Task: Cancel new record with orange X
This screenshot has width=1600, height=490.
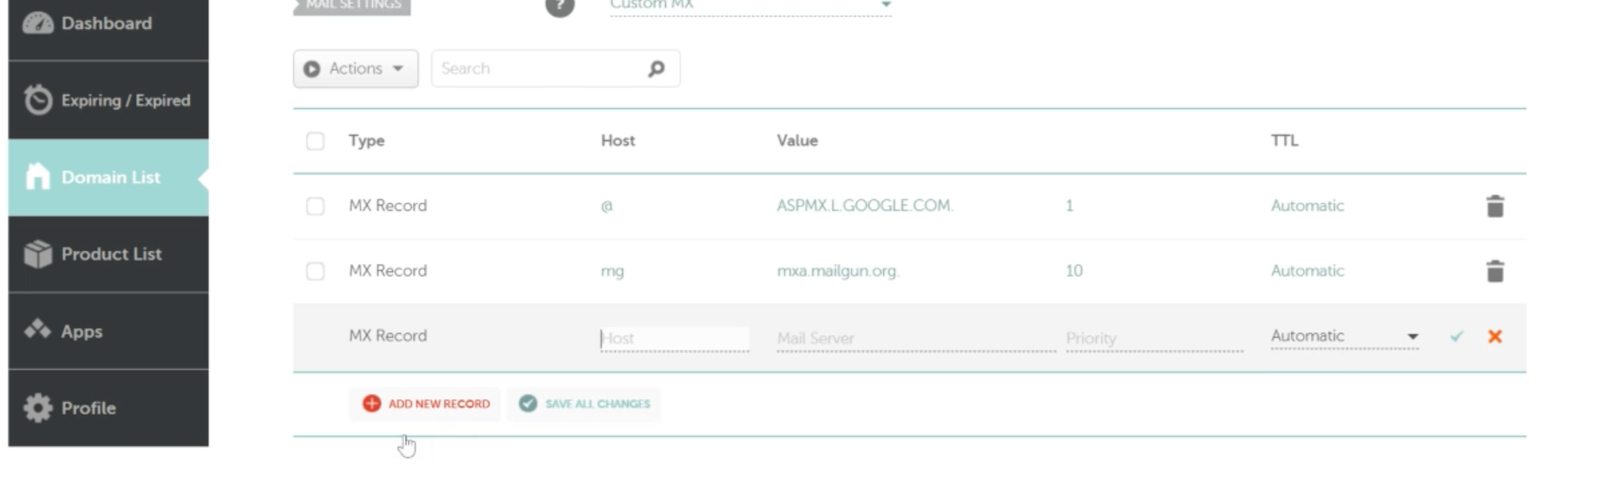Action: tap(1494, 337)
